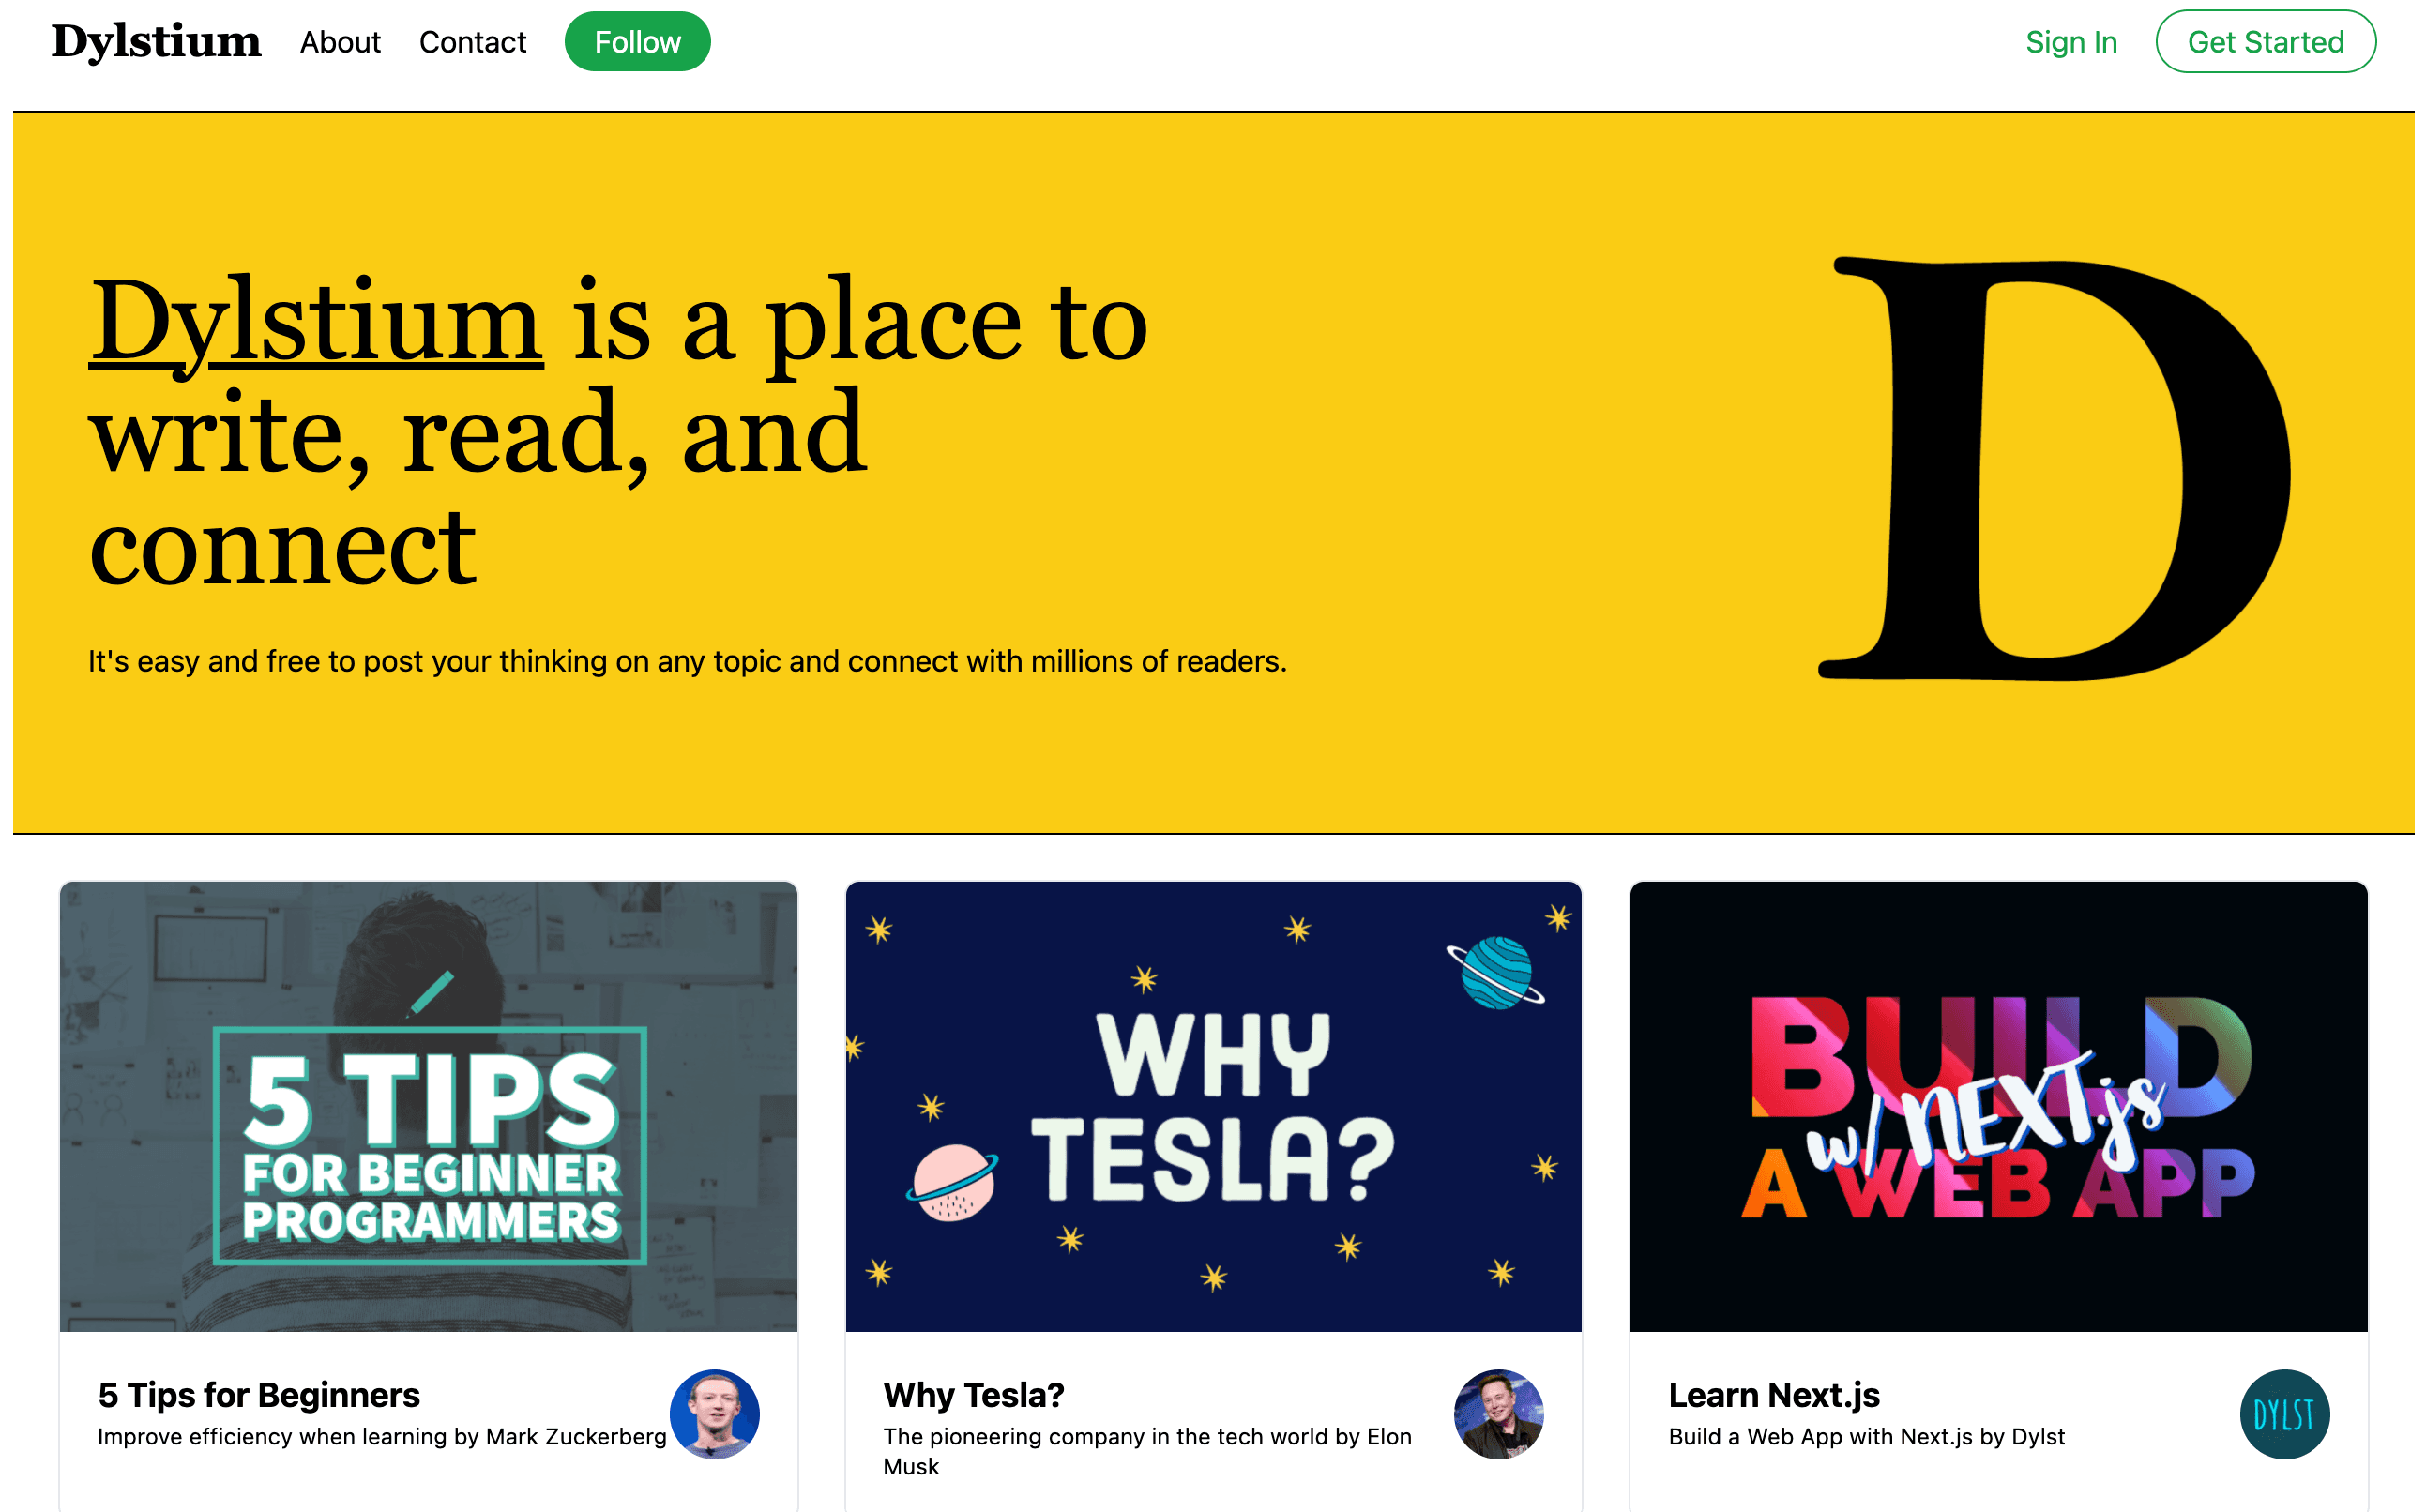
Task: Click the 'It's easy and free to post' tagline
Action: coord(687,661)
